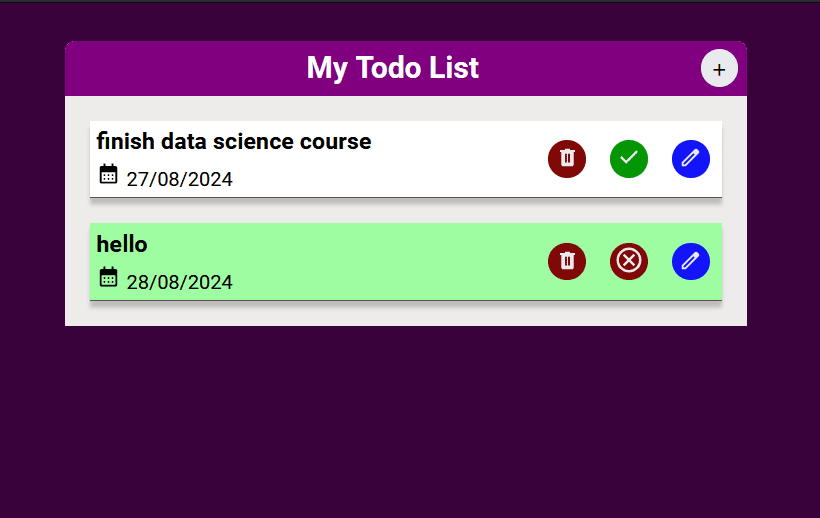Click the 28/08/2024 due date
This screenshot has height=518, width=820.
pyautogui.click(x=179, y=282)
